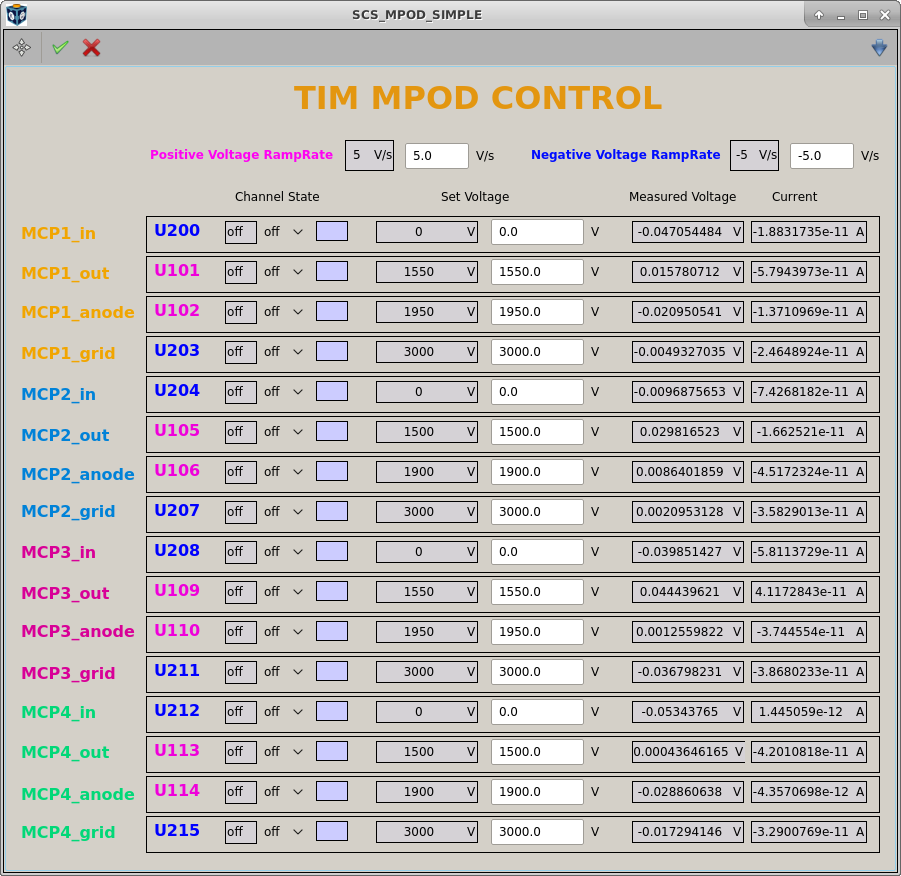Expand state dropdown for MCP3_in U208
The height and width of the screenshot is (876, 901).
[x=283, y=551]
